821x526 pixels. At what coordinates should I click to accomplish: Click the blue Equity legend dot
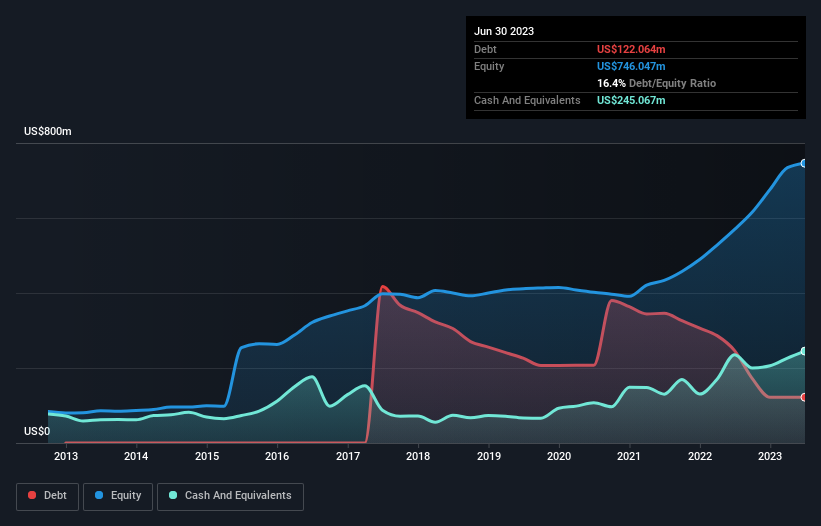click(x=99, y=495)
